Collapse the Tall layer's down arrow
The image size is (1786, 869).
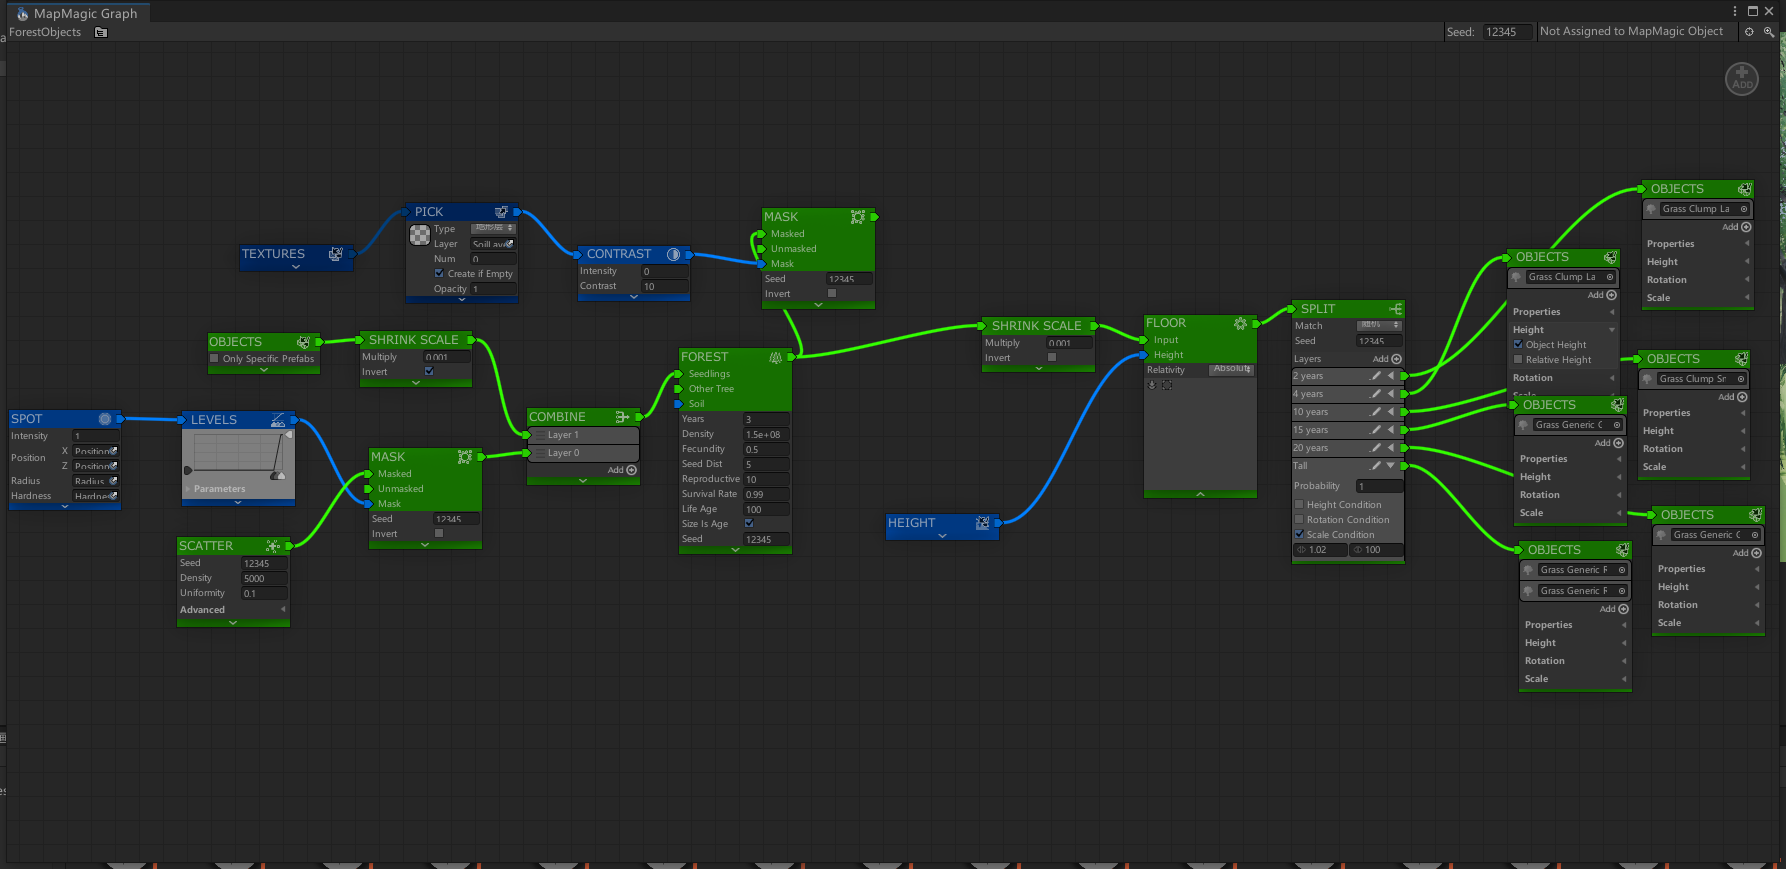coord(1390,466)
